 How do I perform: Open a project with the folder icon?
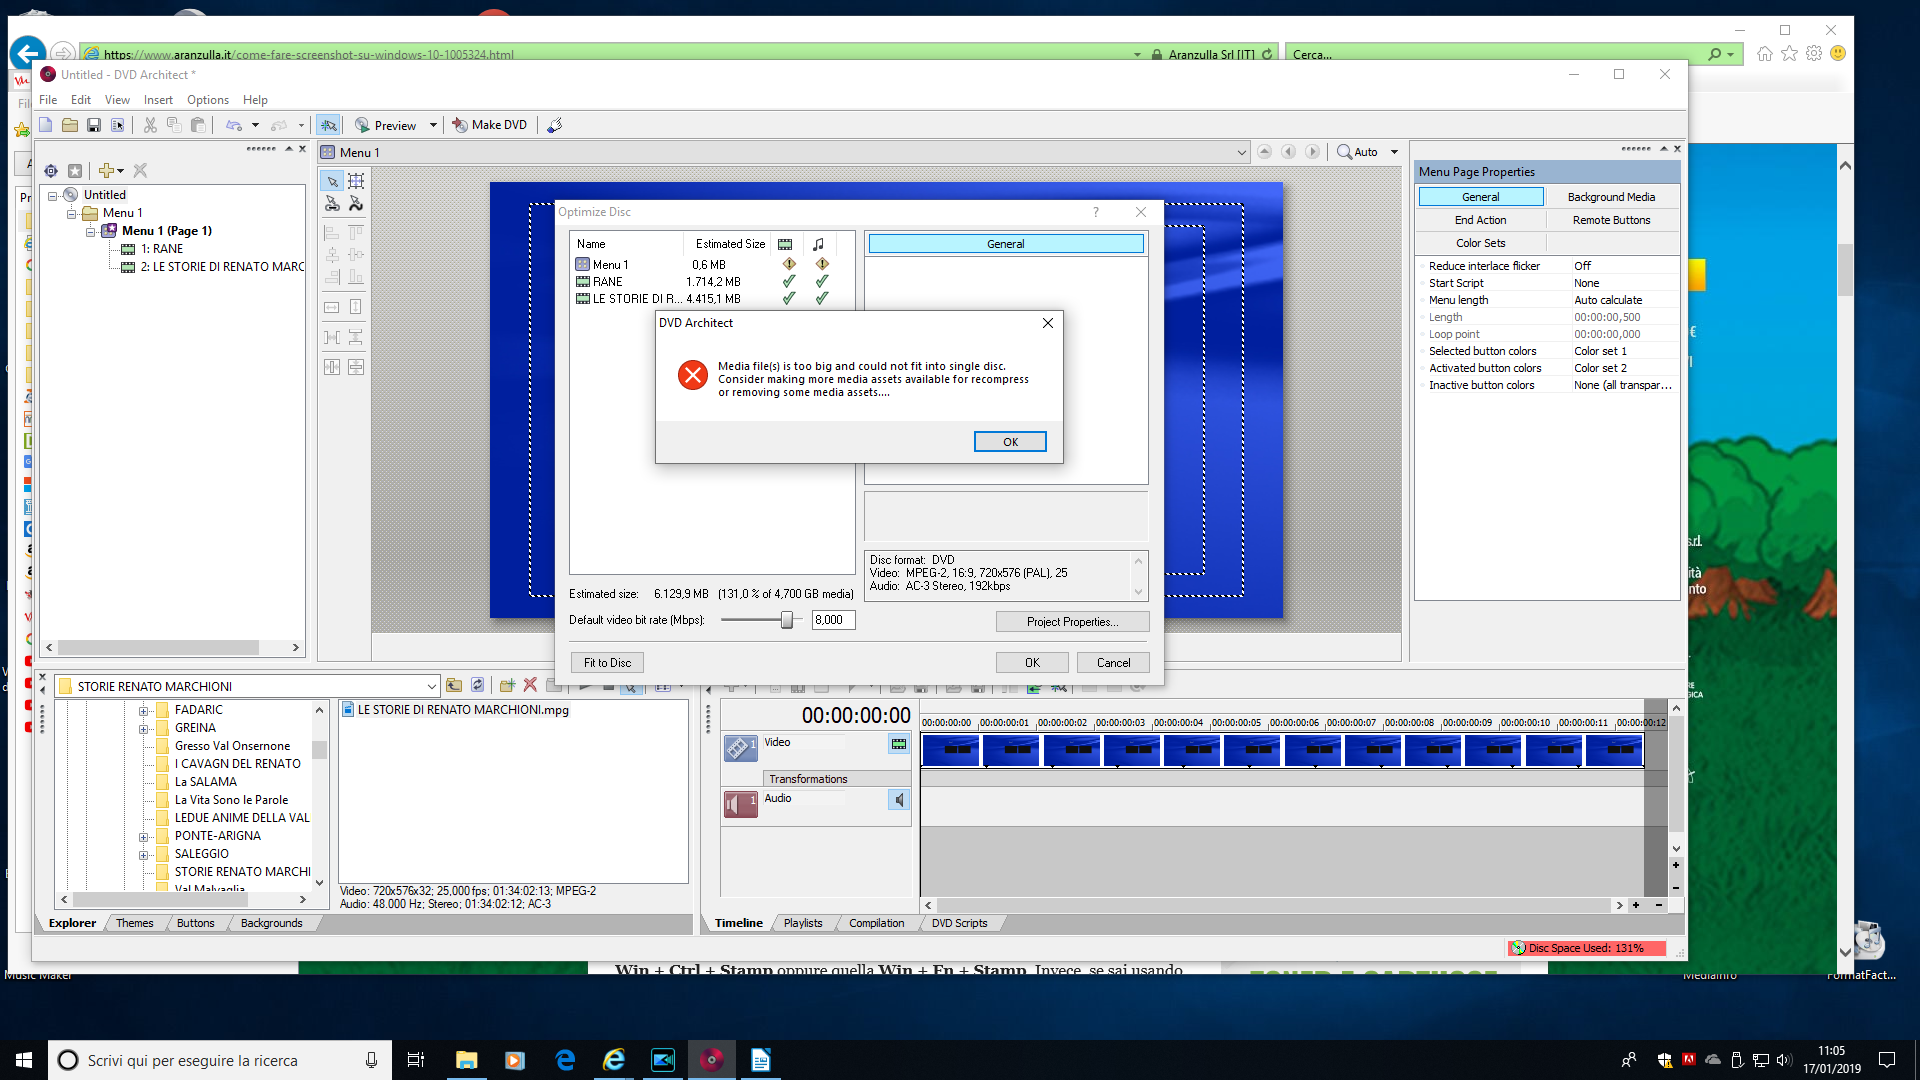[x=70, y=125]
